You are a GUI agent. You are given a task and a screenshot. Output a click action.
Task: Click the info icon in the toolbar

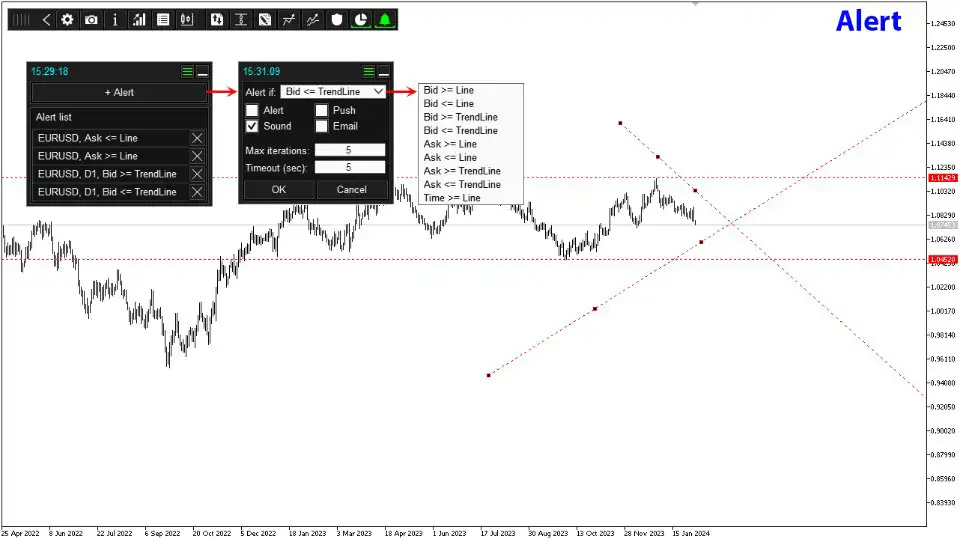click(115, 19)
